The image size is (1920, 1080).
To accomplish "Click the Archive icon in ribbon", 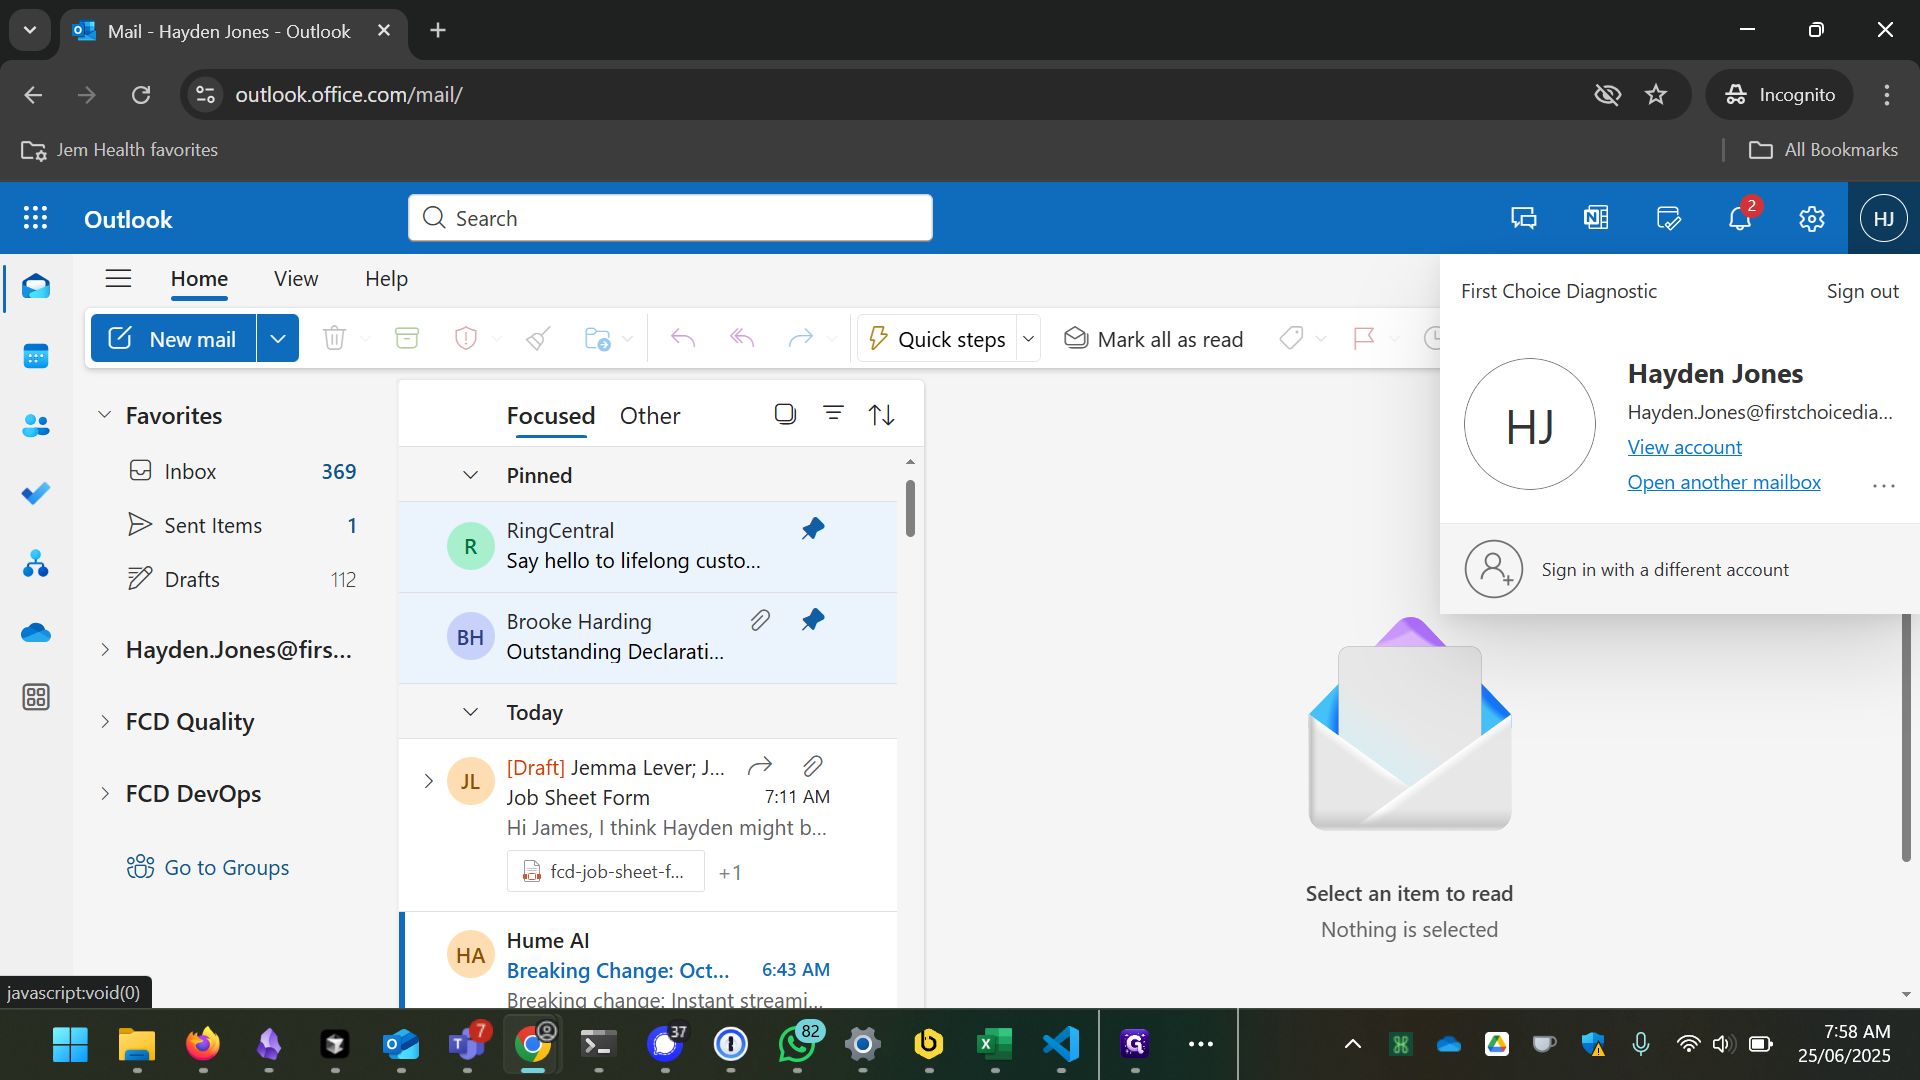I will 407,339.
